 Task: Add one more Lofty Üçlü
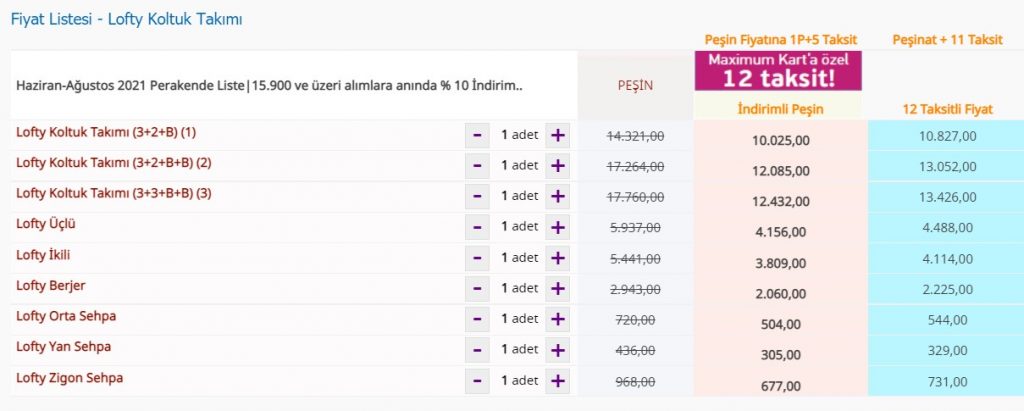557,227
